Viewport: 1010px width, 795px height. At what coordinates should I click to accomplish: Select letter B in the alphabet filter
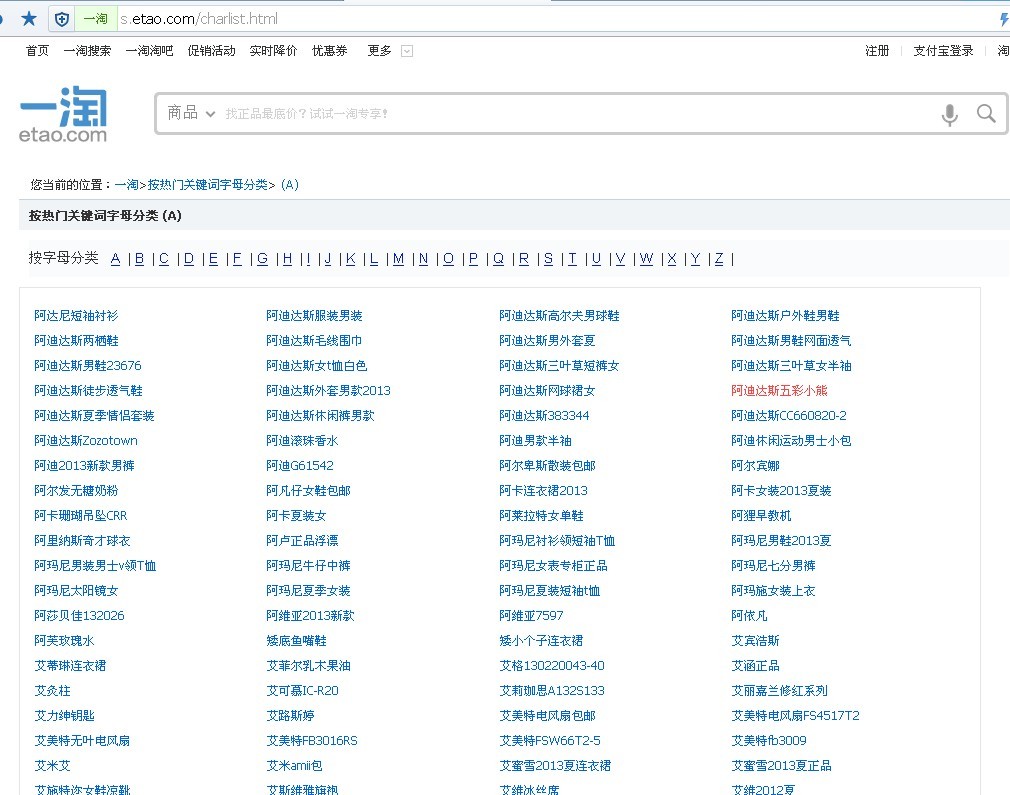(139, 258)
